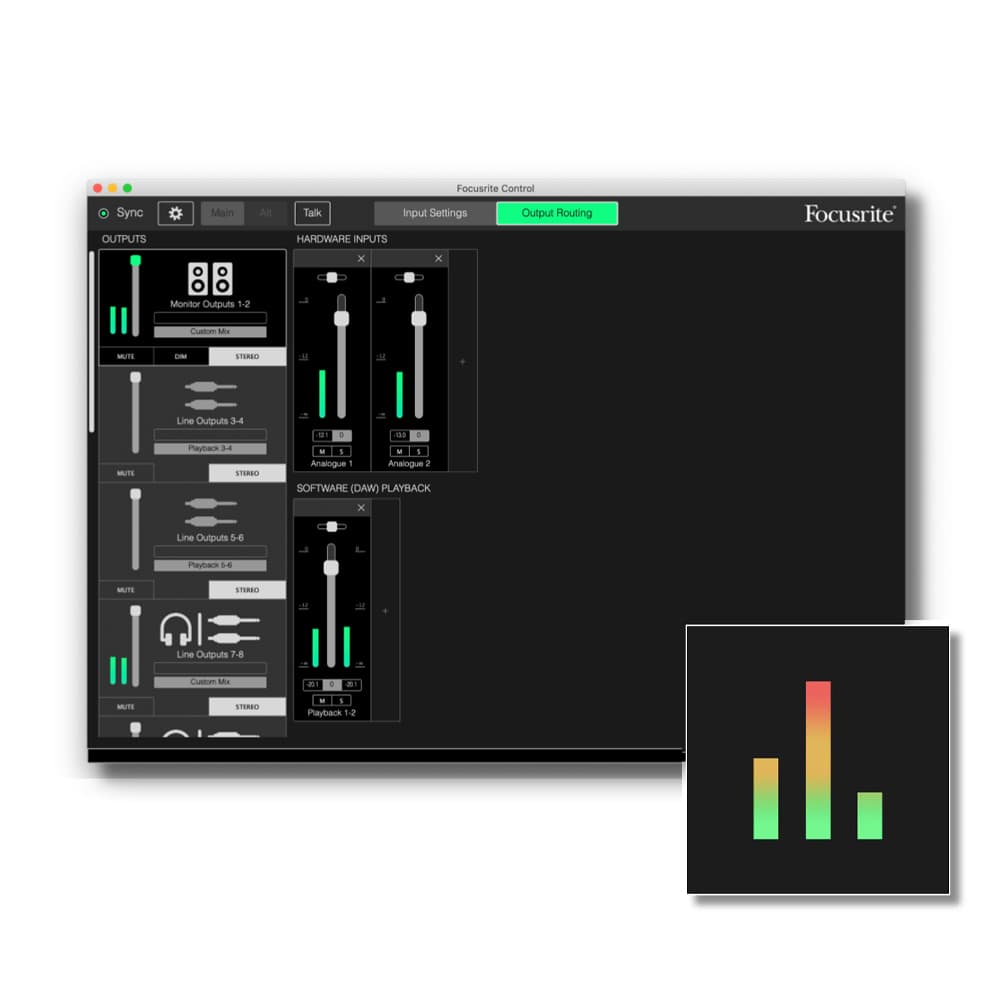
Task: Click the Playback 1-2 pan slider
Action: 332,527
